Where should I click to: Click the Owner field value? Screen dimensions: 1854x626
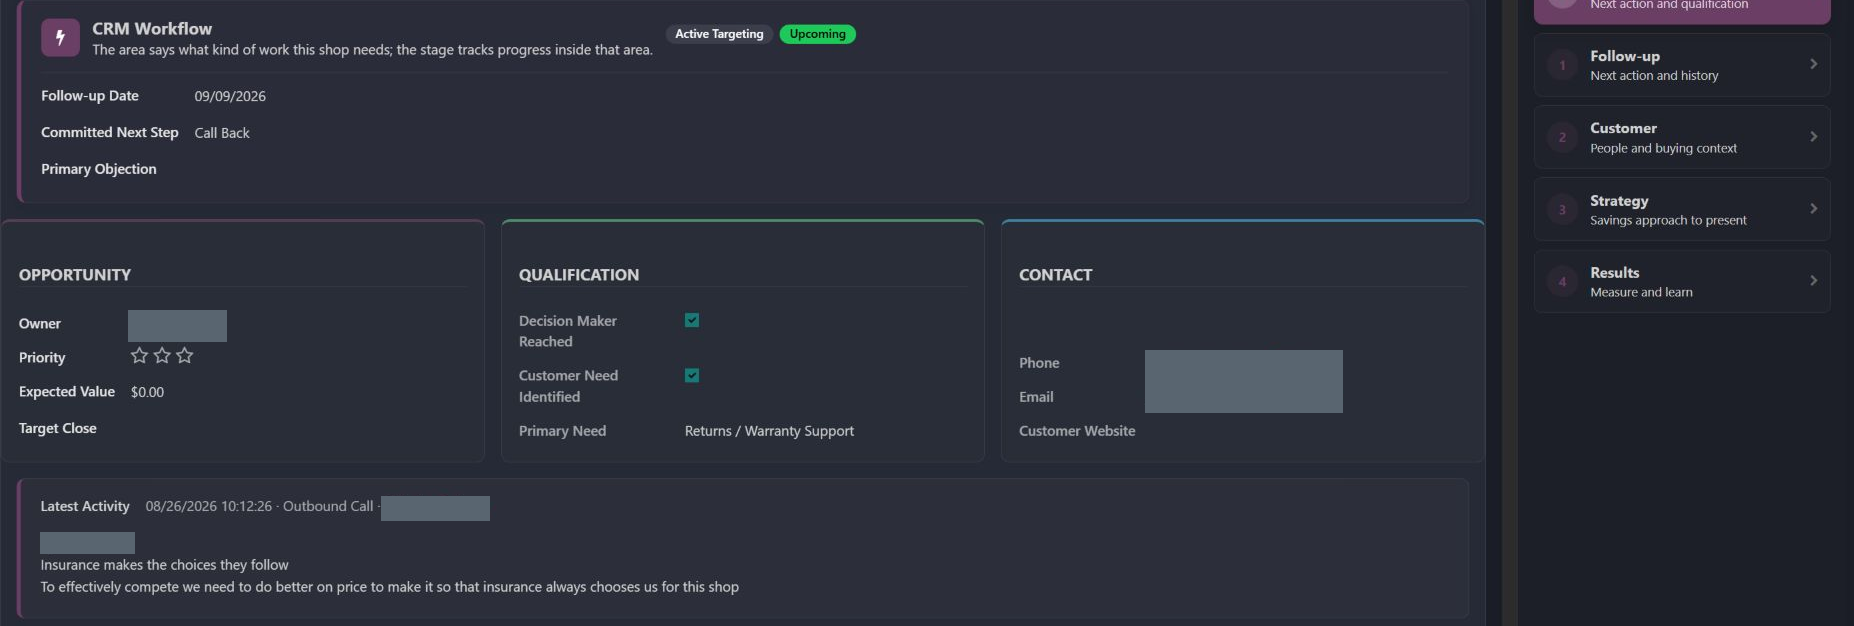pyautogui.click(x=177, y=326)
